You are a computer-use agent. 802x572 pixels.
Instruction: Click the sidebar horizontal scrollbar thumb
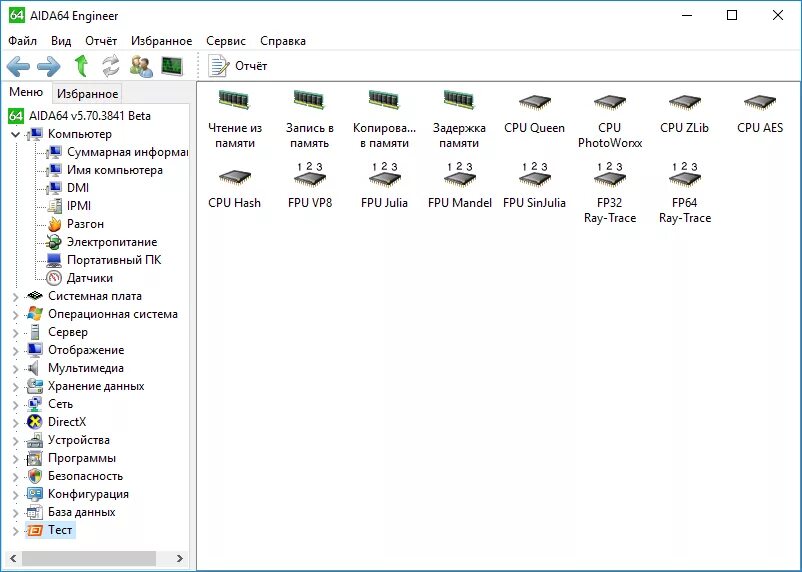pos(88,558)
